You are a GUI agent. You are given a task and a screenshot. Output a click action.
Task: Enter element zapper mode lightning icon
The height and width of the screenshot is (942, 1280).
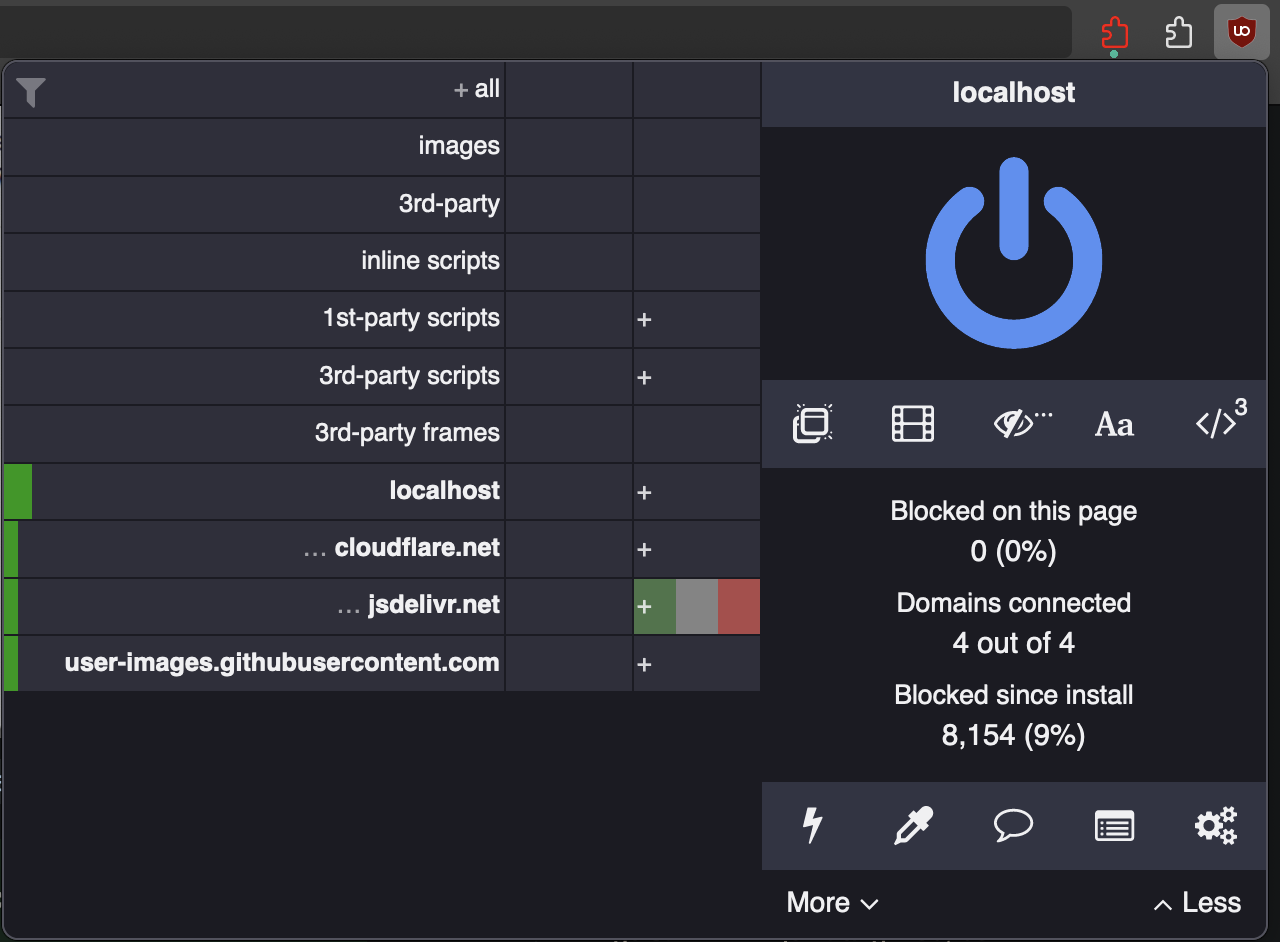pos(813,826)
